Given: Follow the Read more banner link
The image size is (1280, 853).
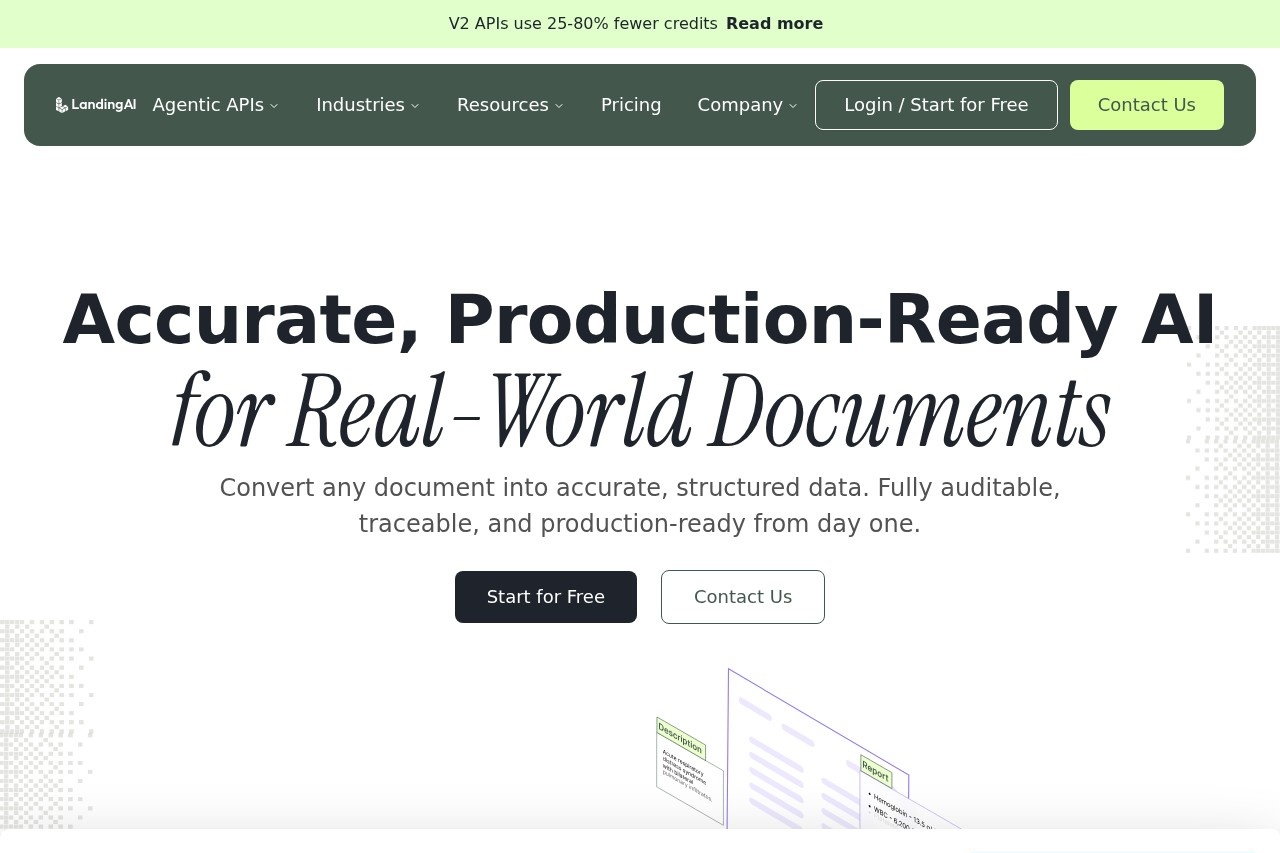Looking at the screenshot, I should coord(775,24).
